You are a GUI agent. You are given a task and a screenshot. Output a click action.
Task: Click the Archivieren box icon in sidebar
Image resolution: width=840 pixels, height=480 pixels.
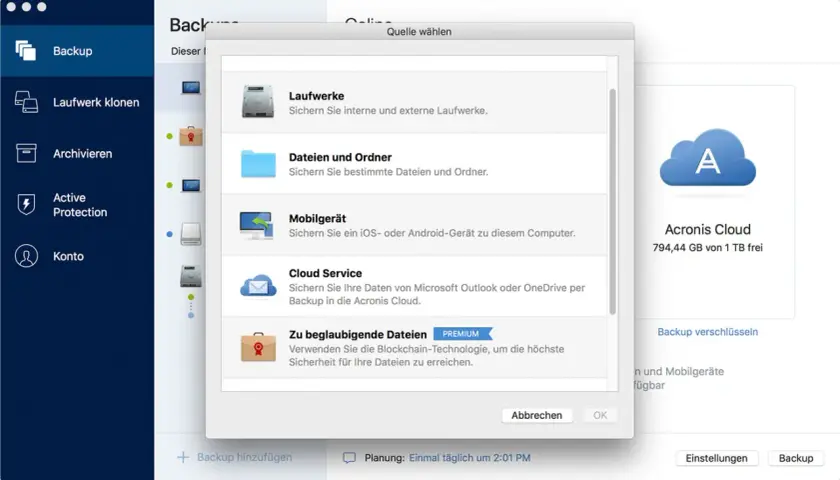26,153
